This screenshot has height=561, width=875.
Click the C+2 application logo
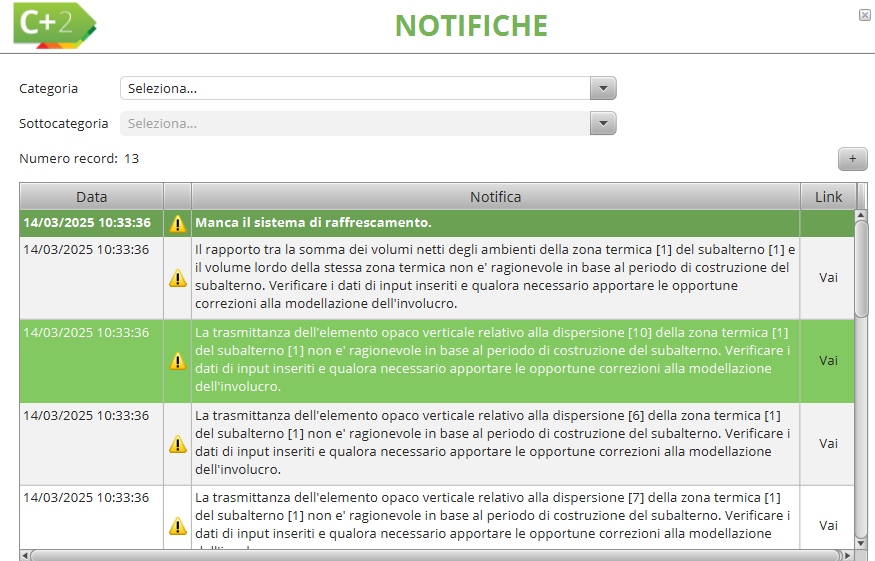[x=55, y=25]
